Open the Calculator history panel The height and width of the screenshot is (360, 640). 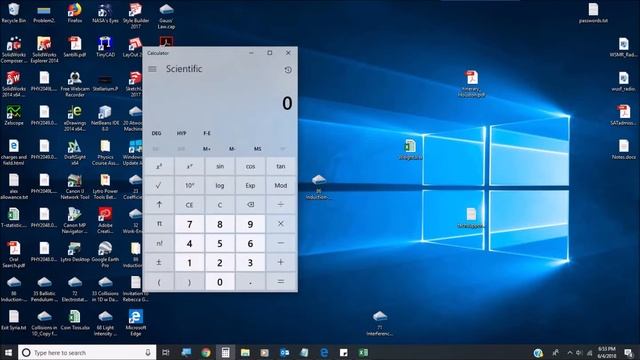(x=288, y=70)
